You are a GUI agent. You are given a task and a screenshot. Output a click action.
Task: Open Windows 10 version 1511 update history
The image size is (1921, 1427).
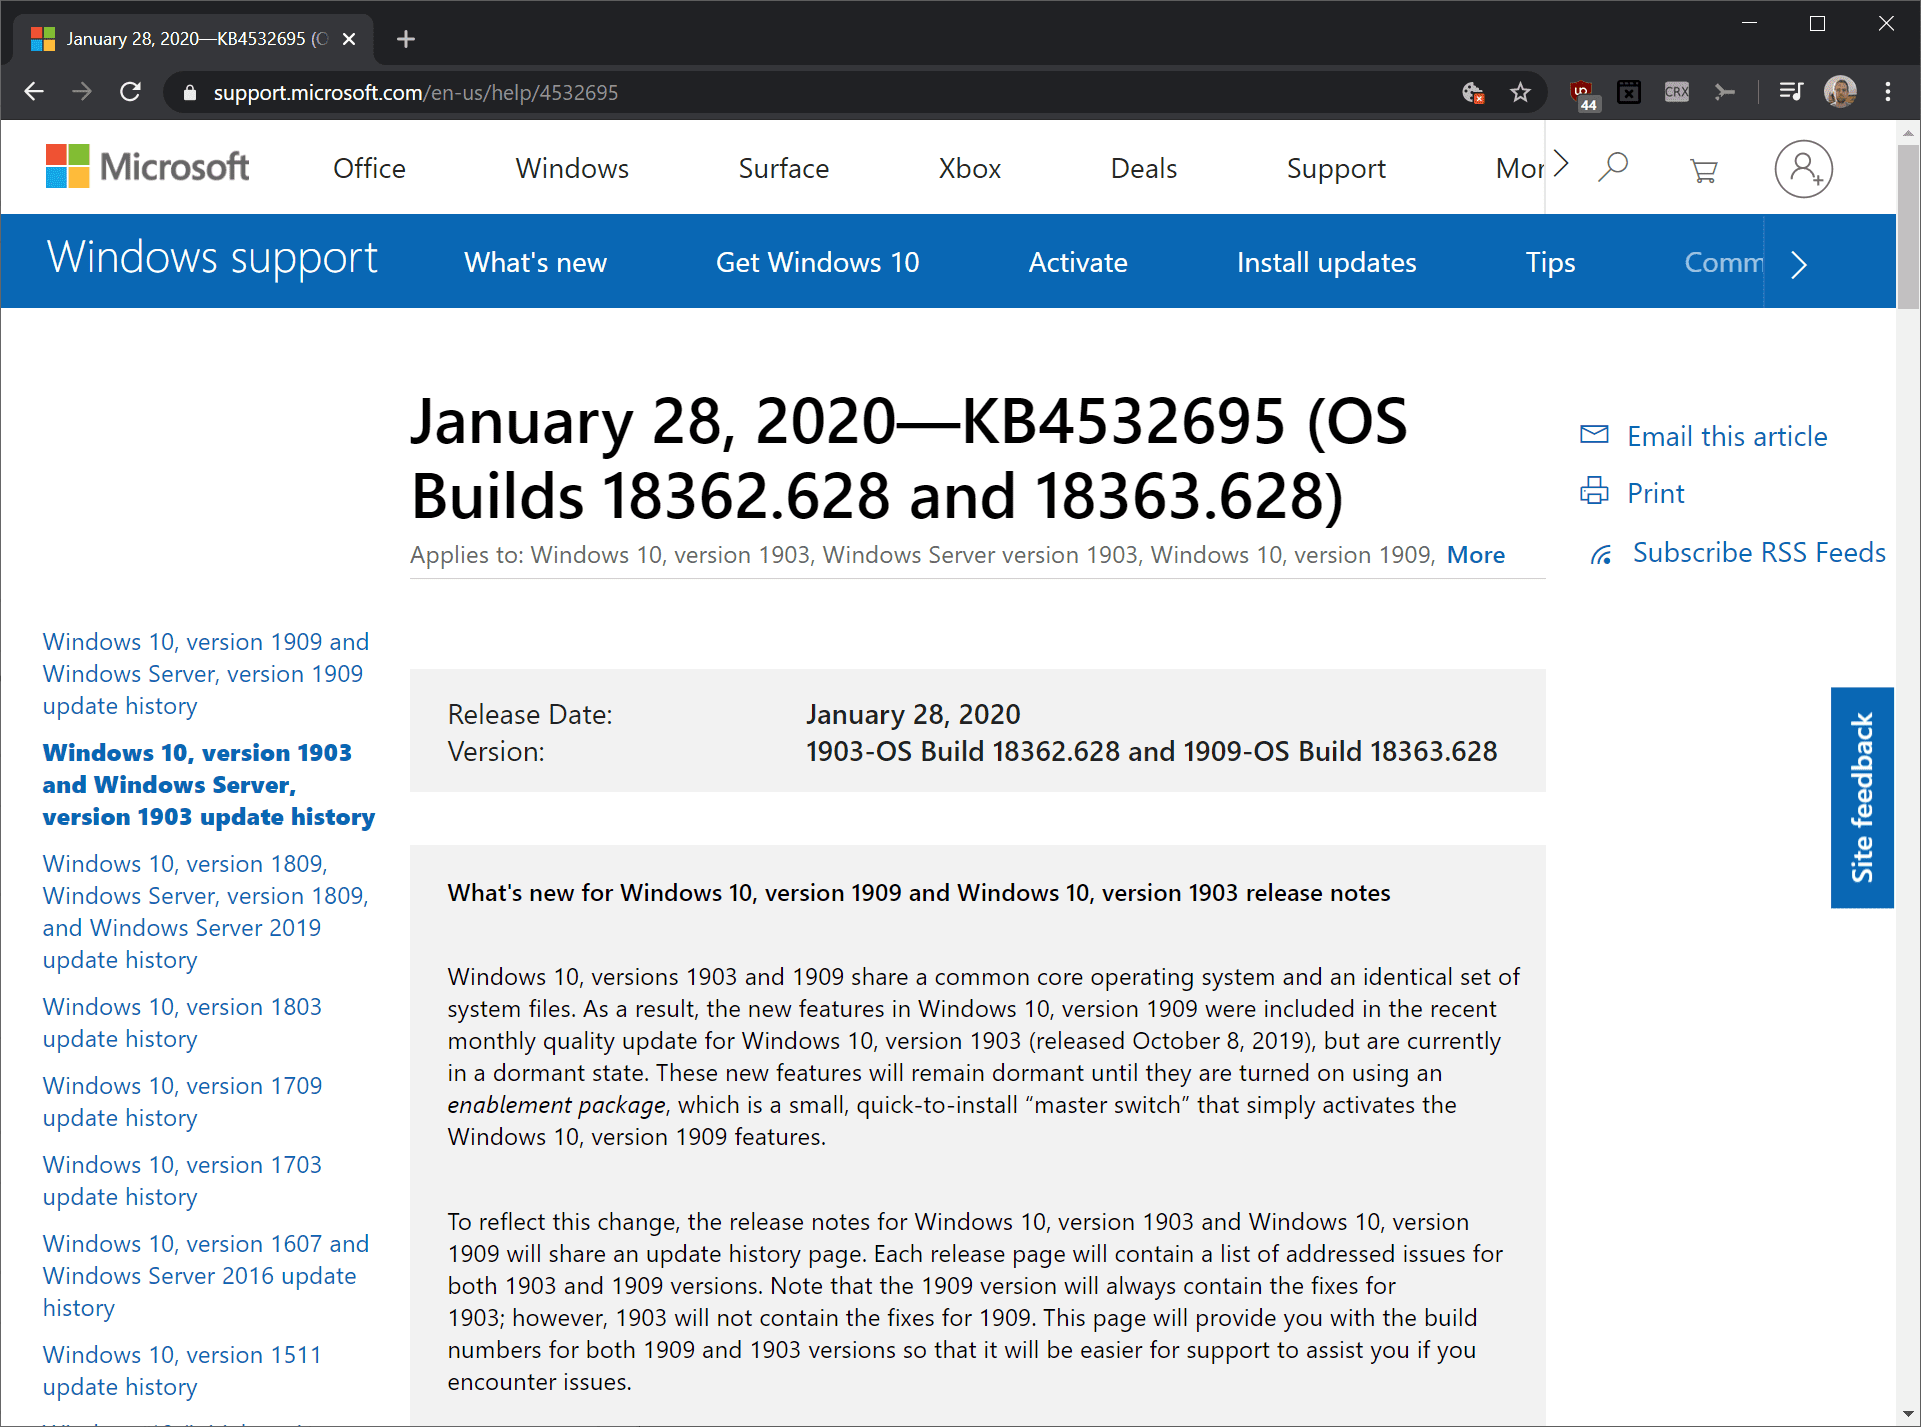(182, 1370)
